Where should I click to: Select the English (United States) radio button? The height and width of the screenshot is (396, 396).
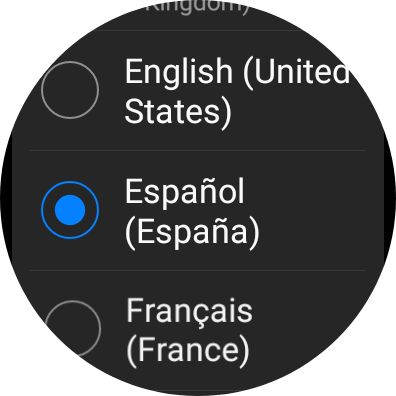pyautogui.click(x=70, y=90)
